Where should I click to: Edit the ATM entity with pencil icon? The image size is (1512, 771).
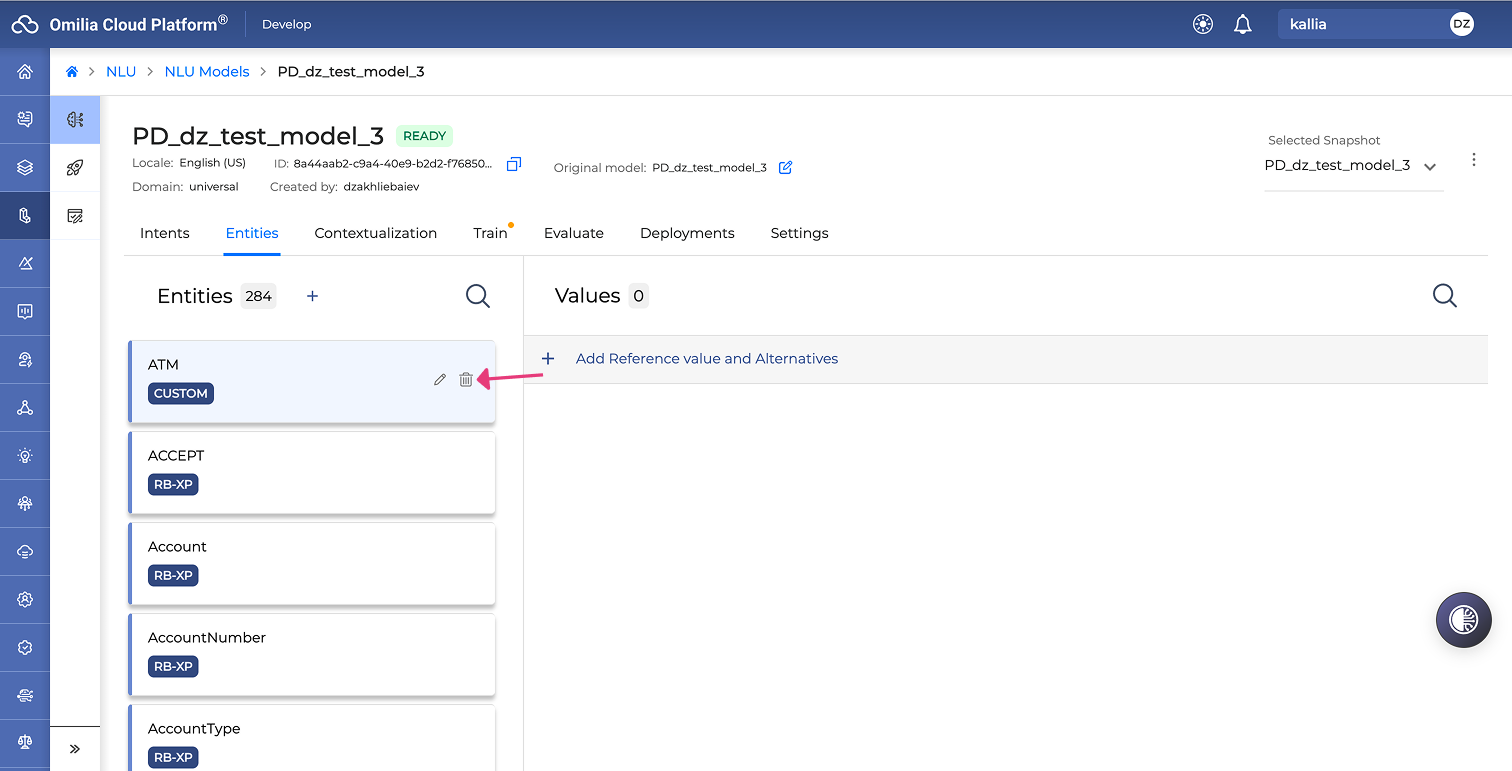pyautogui.click(x=440, y=380)
